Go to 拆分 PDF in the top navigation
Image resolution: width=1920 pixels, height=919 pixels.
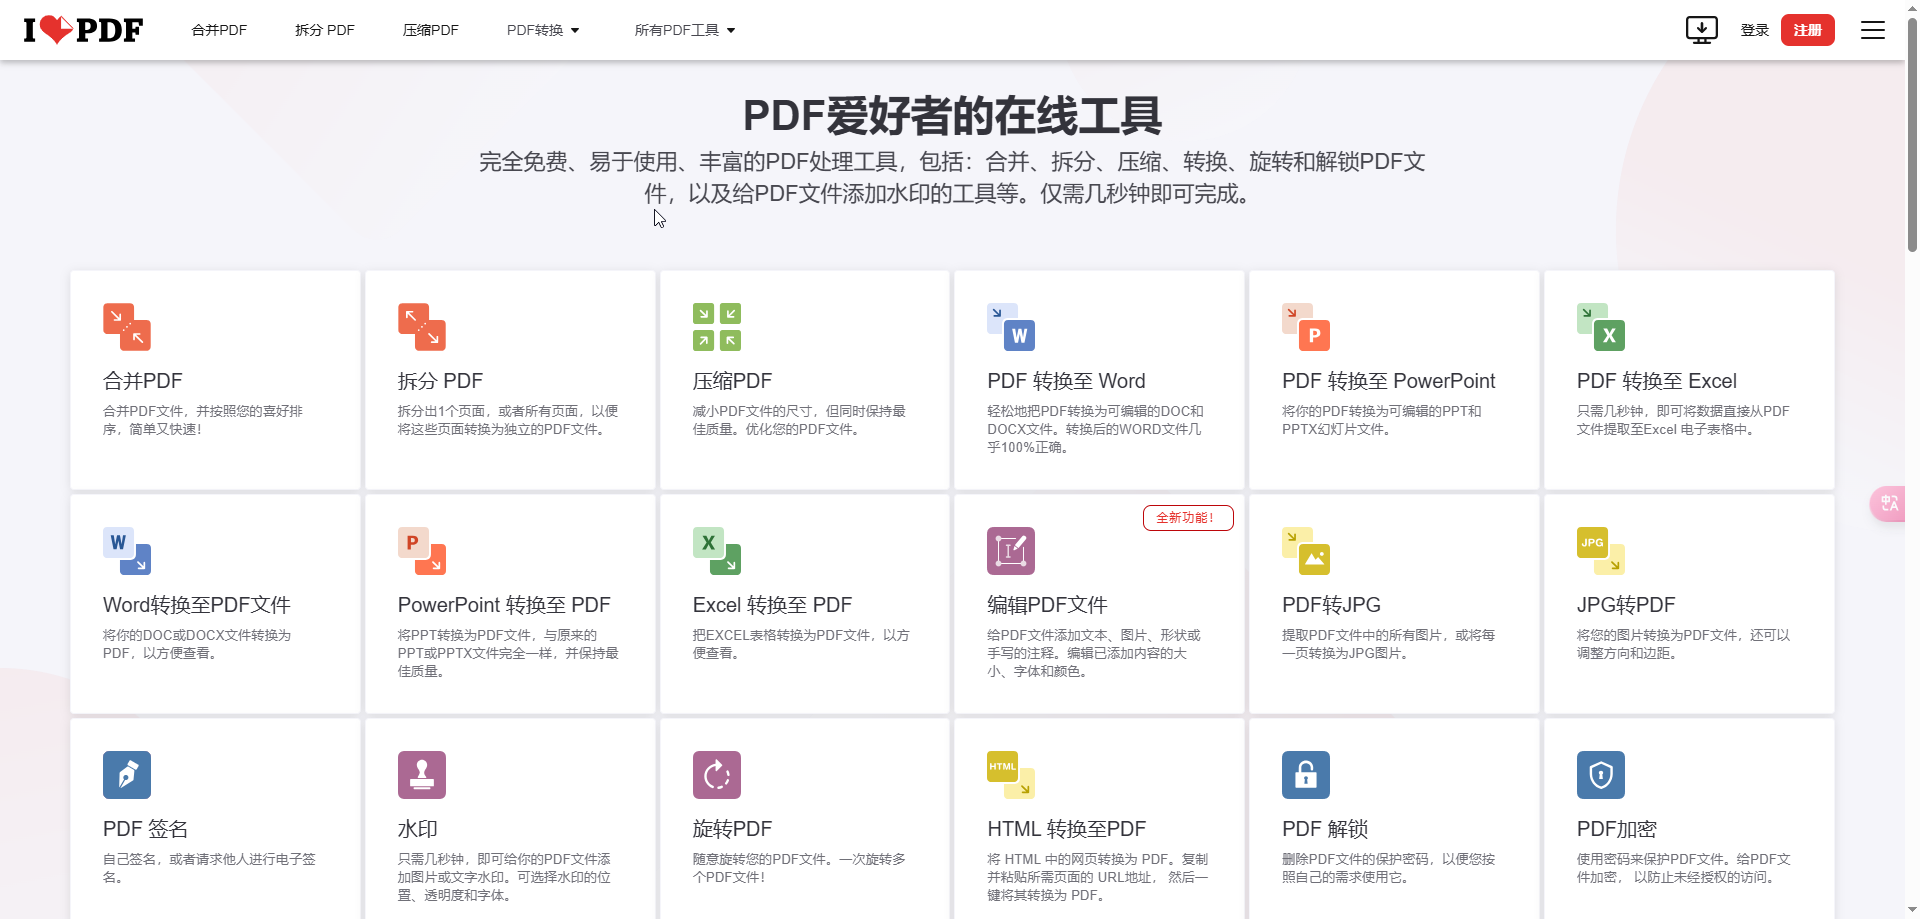(x=325, y=30)
